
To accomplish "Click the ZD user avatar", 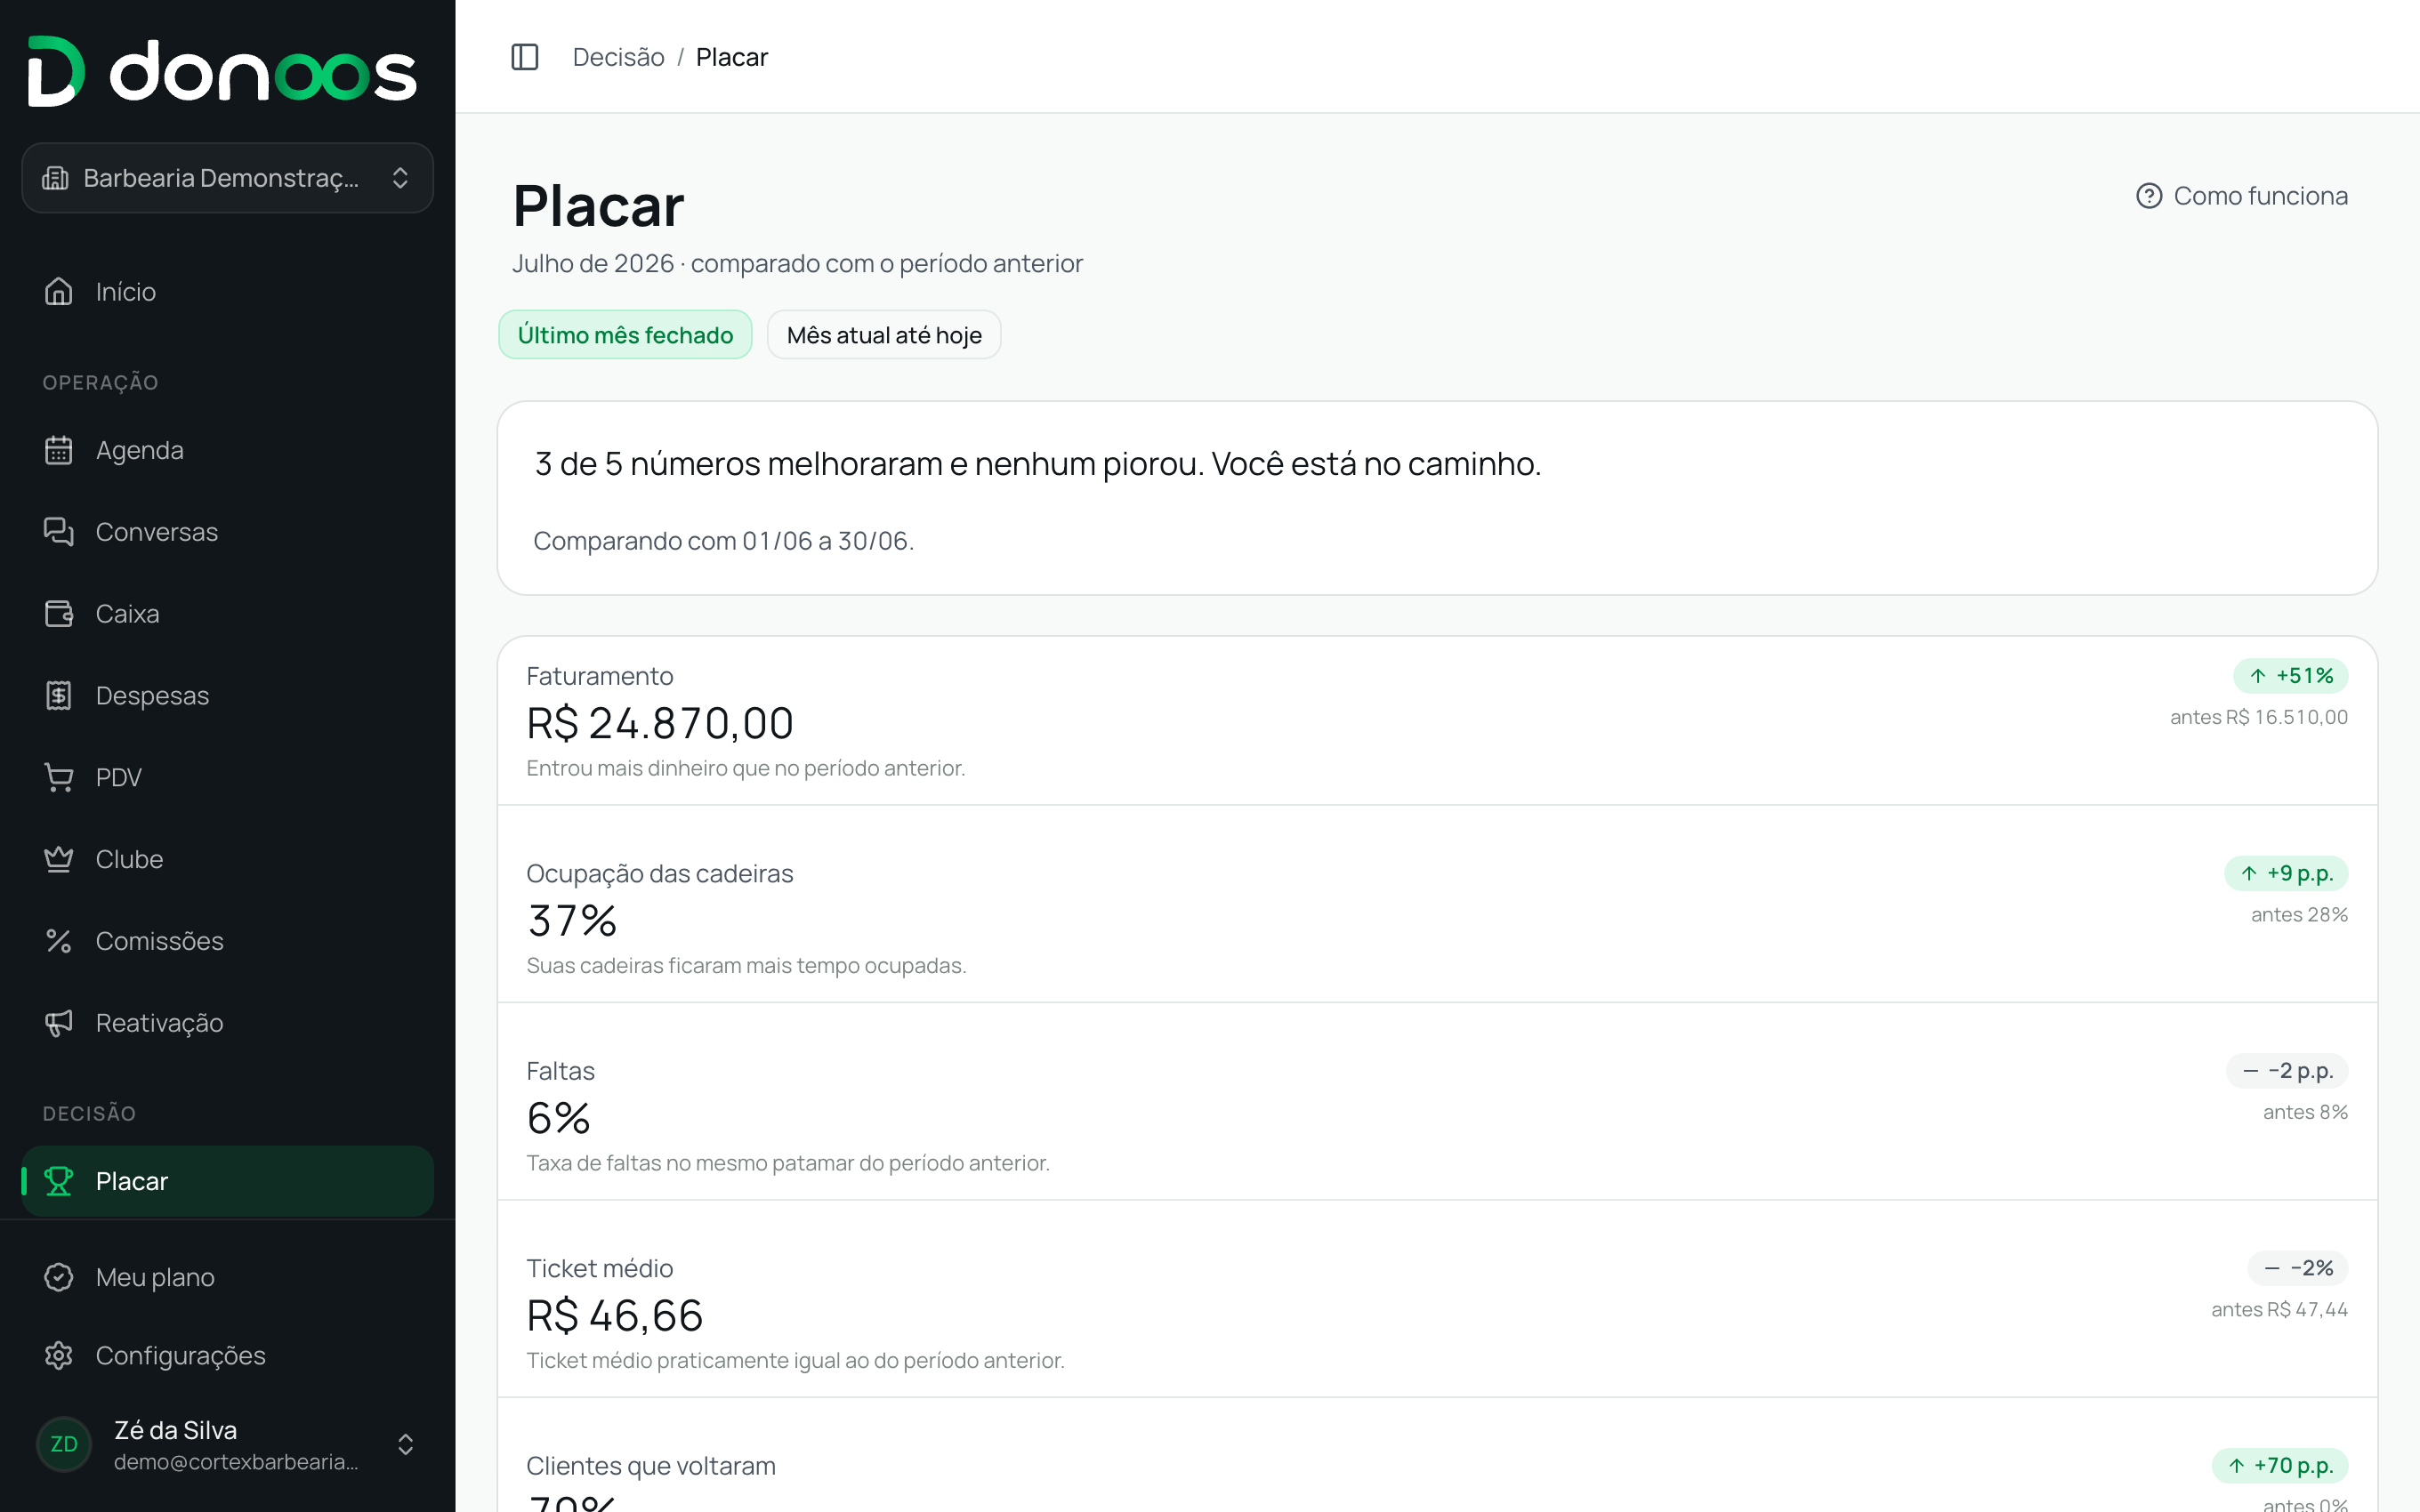I will point(64,1444).
